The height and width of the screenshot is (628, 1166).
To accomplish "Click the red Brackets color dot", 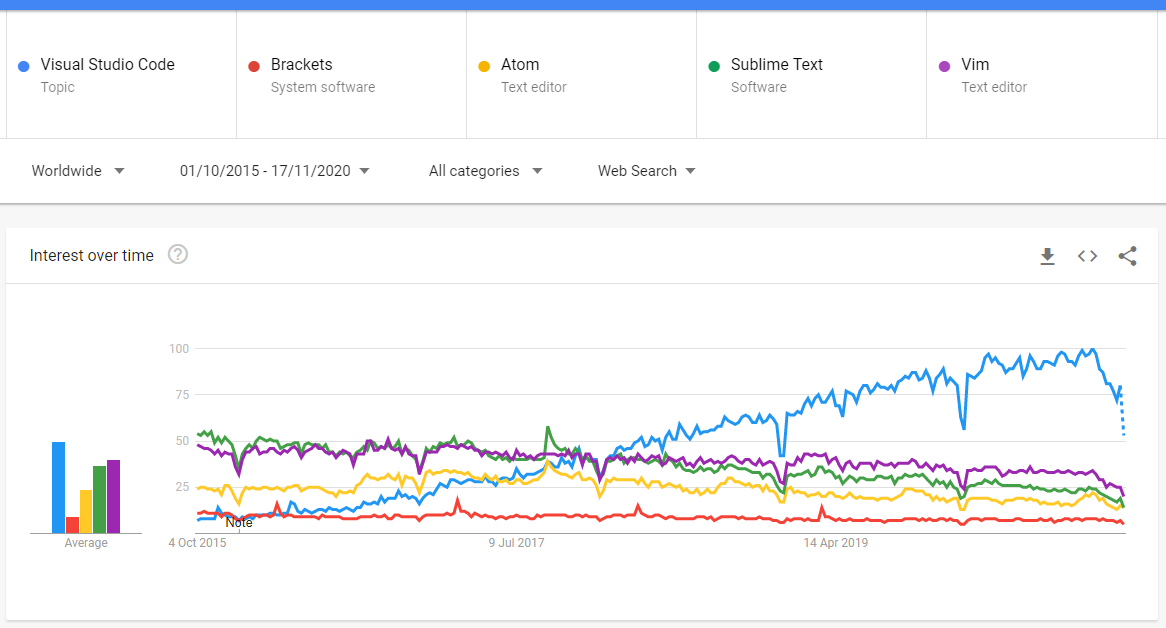I will [x=253, y=65].
